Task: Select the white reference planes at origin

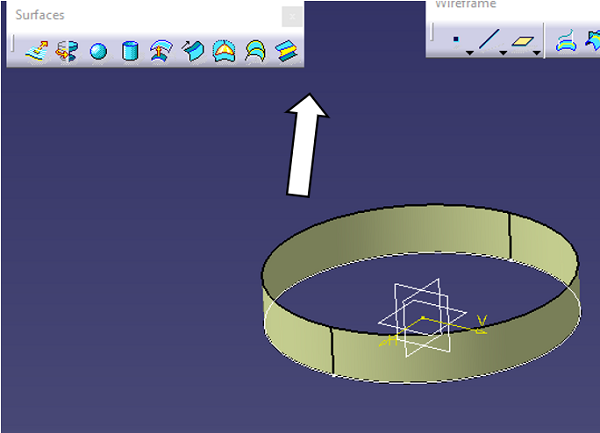Action: coord(422,317)
